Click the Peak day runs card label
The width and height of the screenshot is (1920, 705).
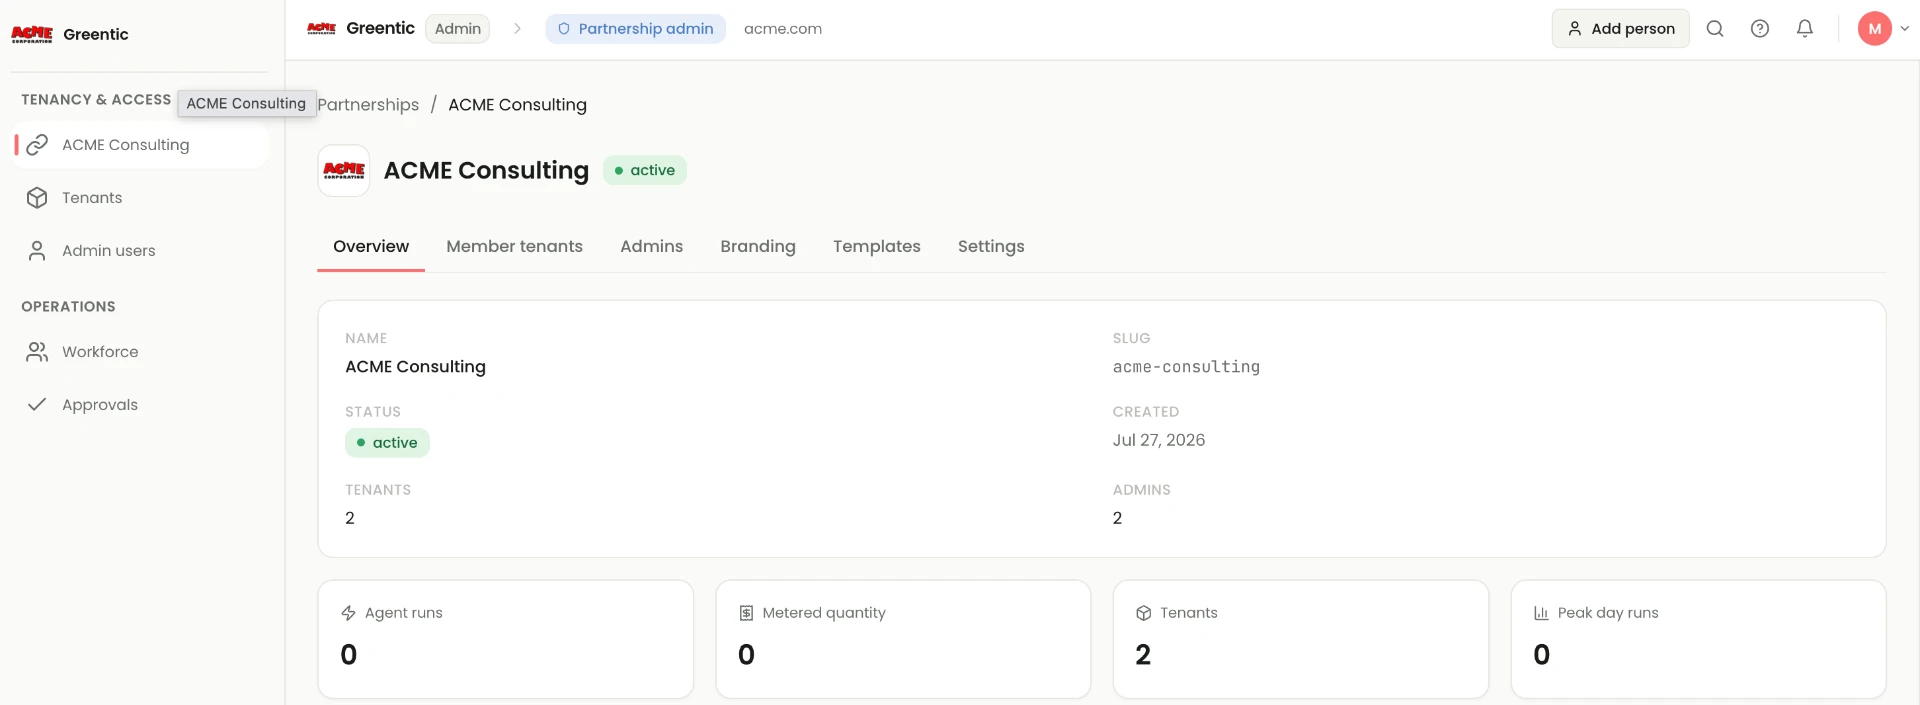tap(1608, 613)
